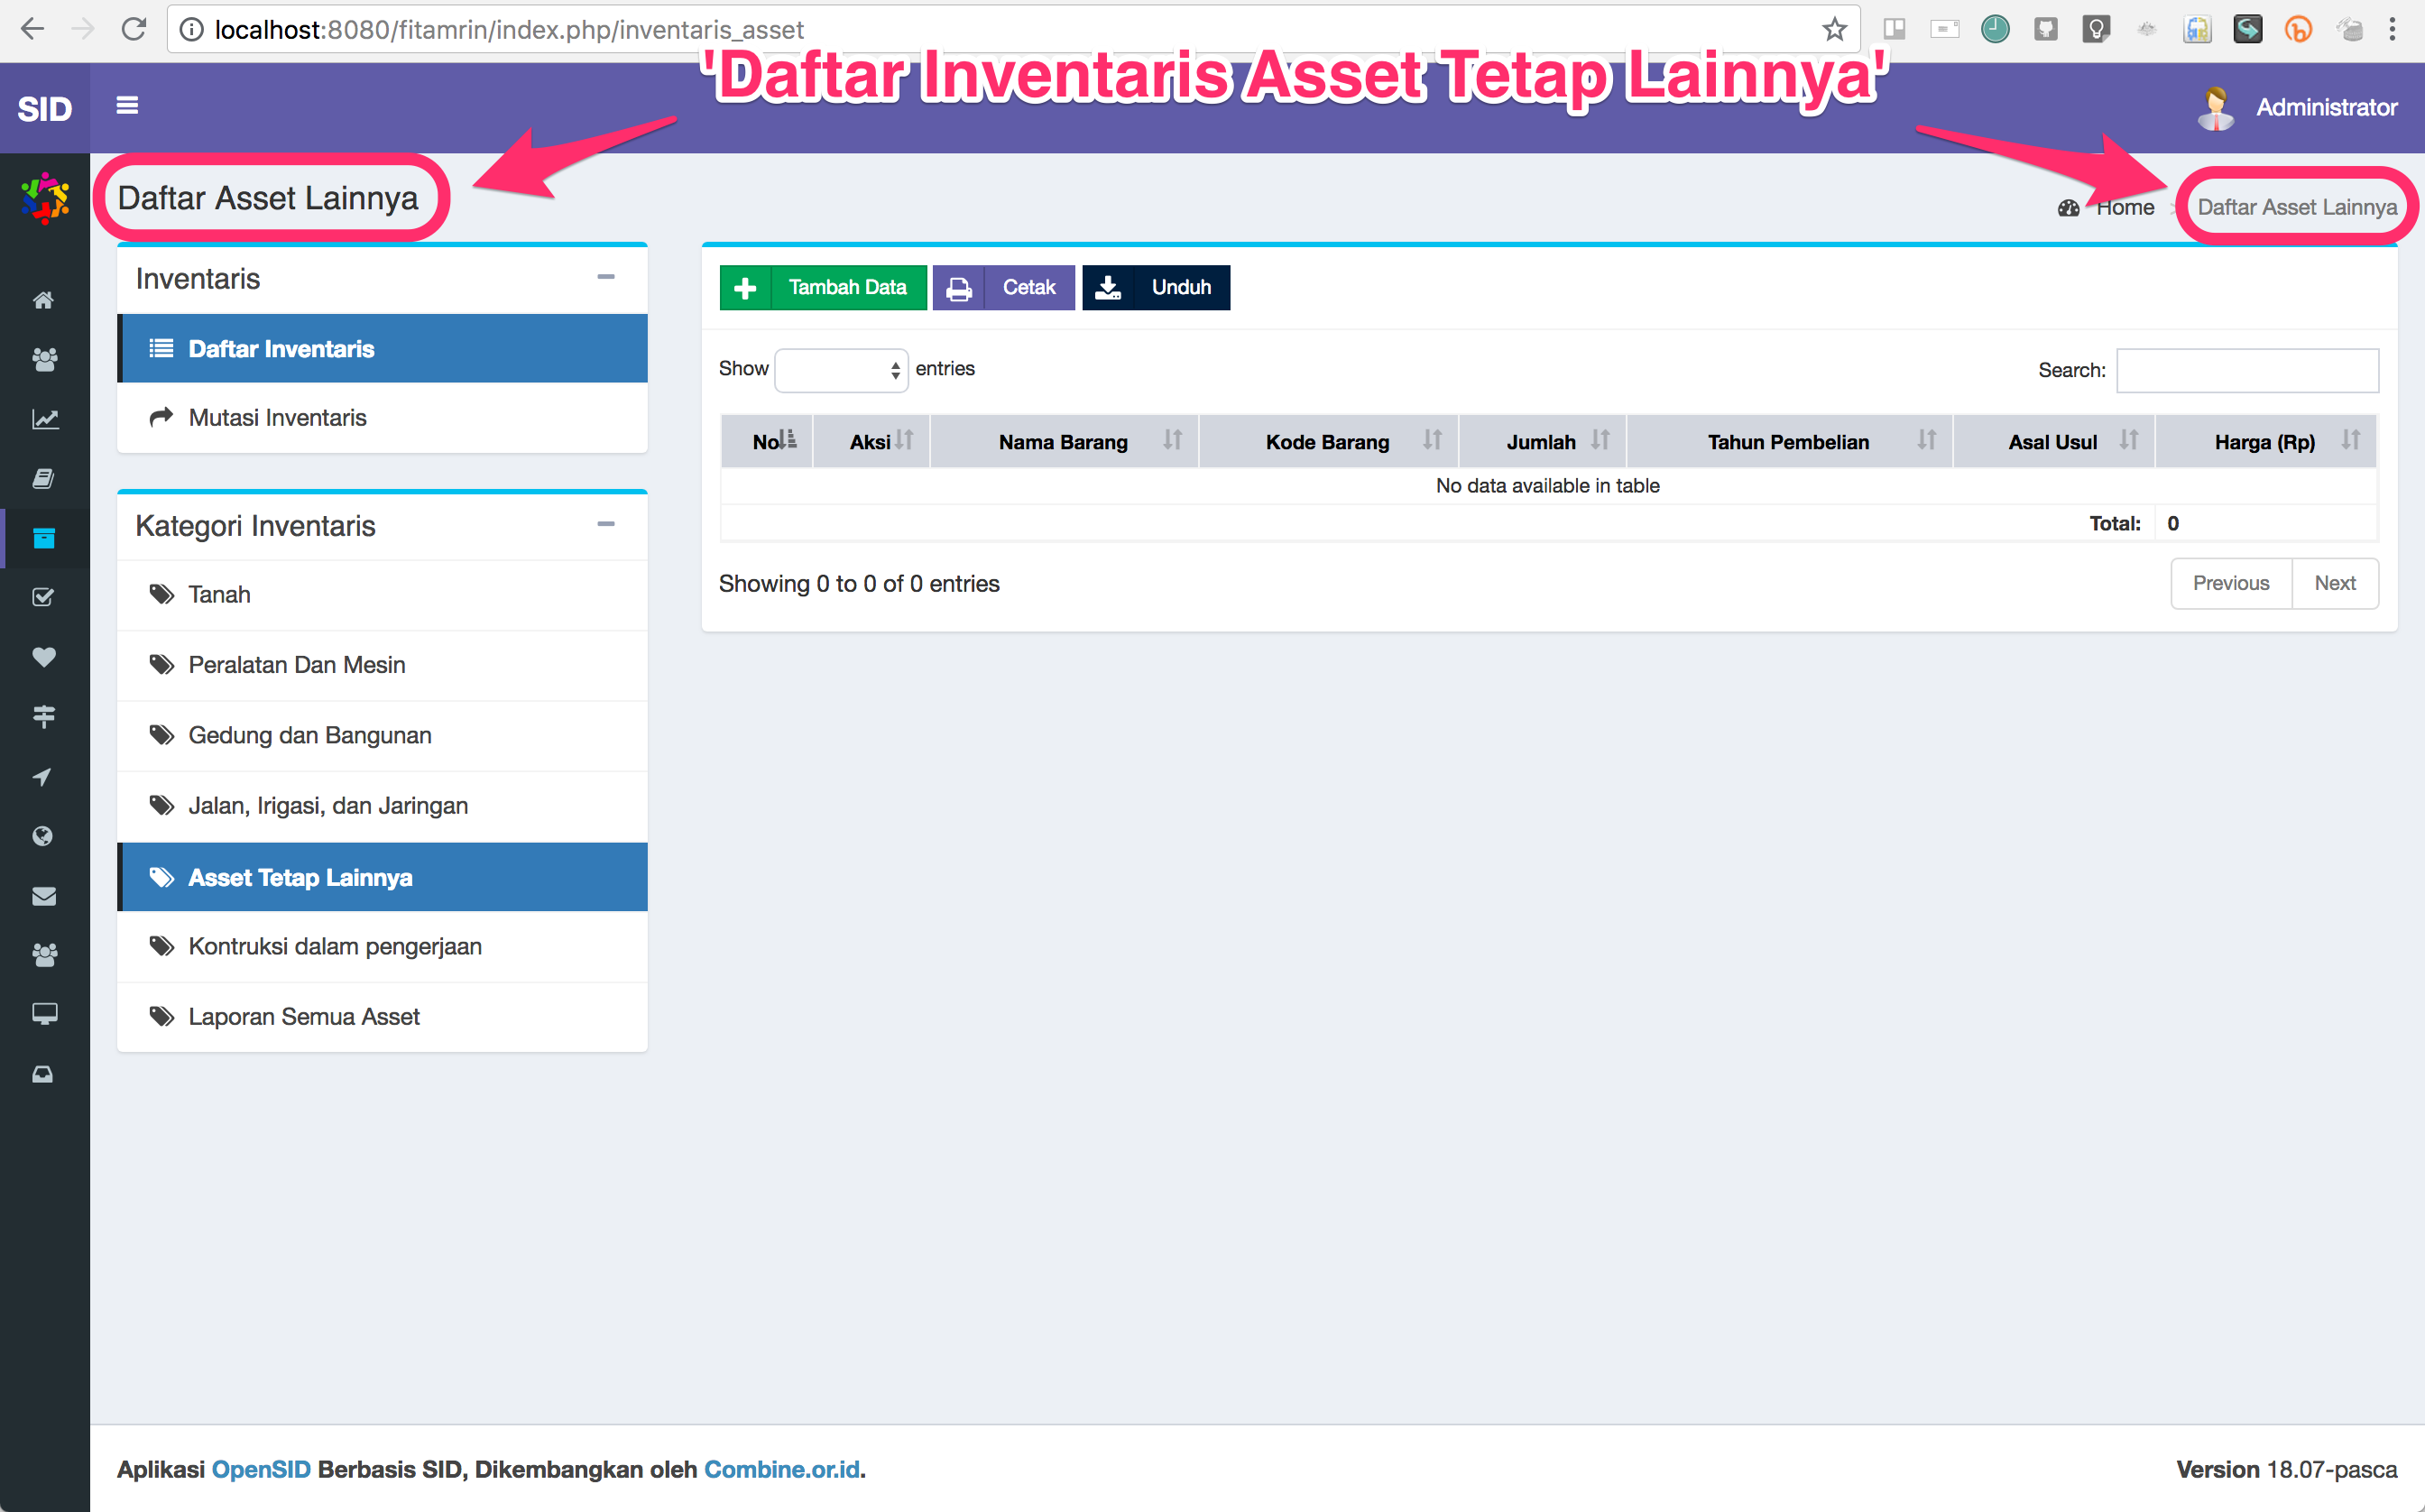2425x1512 pixels.
Task: Open the highlighted Inventaris archive box icon
Action: 44,538
